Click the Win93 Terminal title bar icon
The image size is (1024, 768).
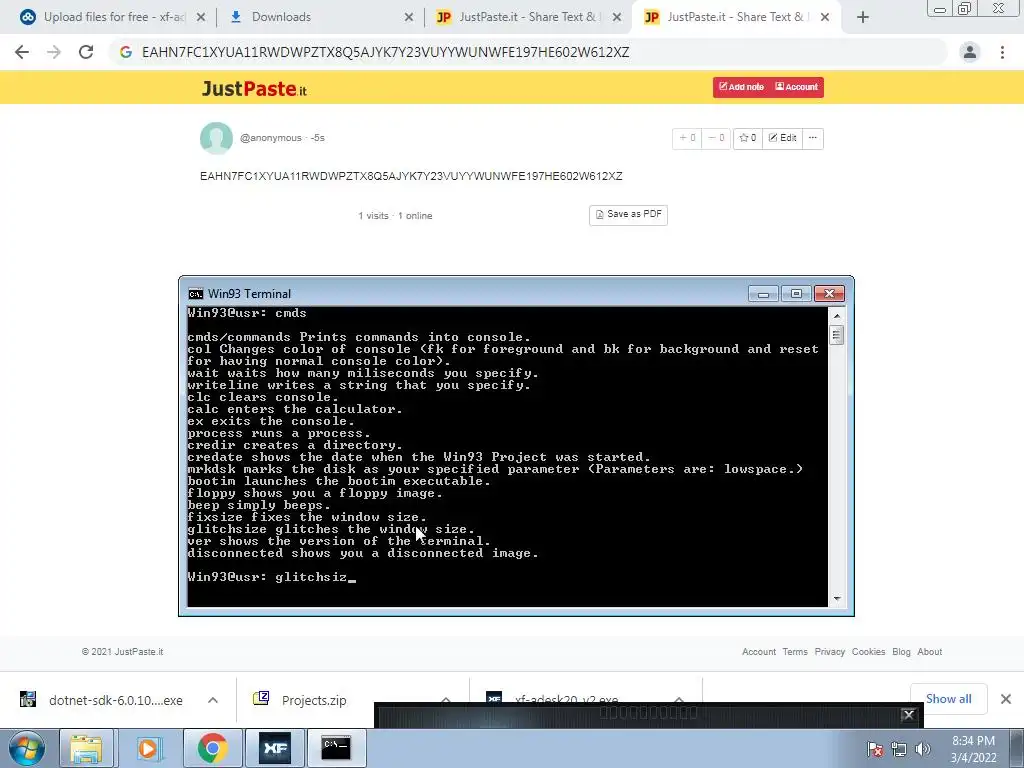click(x=195, y=294)
